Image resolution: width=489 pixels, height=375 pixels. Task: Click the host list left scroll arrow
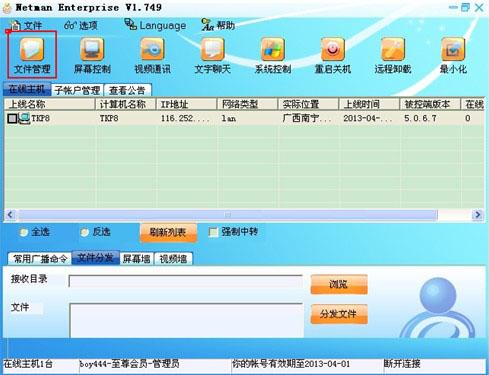[x=10, y=215]
